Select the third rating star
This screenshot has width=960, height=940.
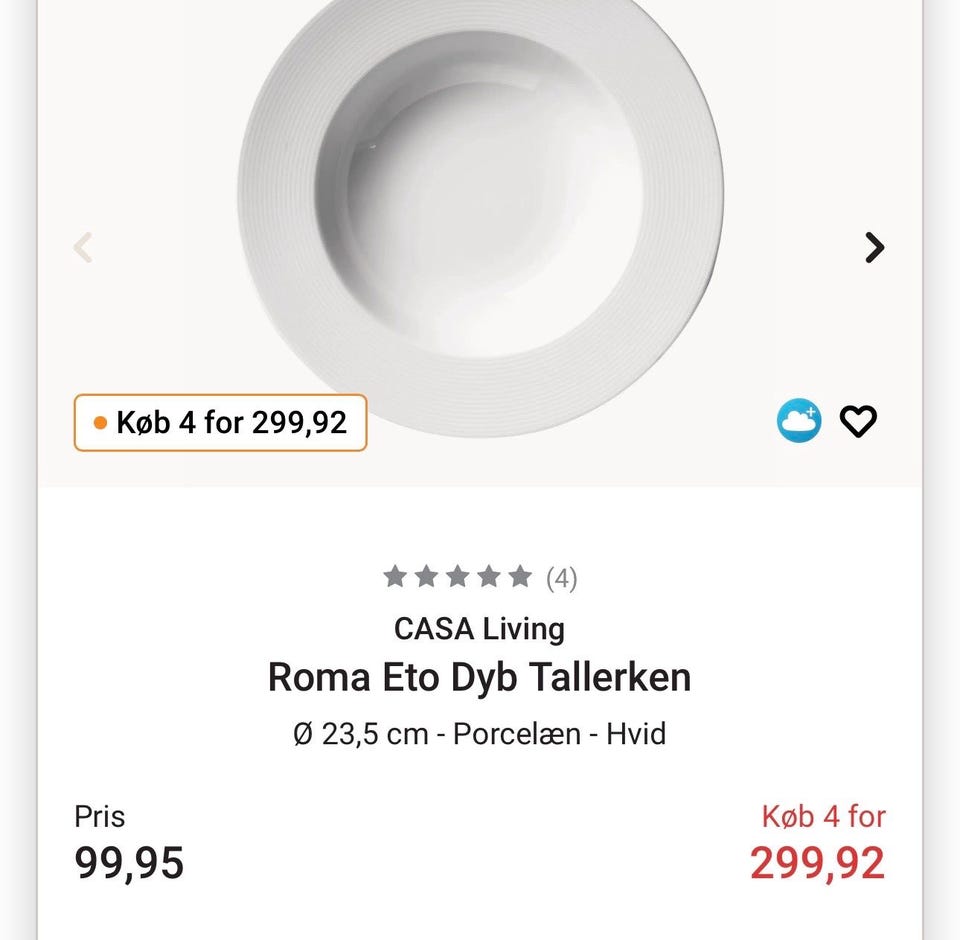457,576
